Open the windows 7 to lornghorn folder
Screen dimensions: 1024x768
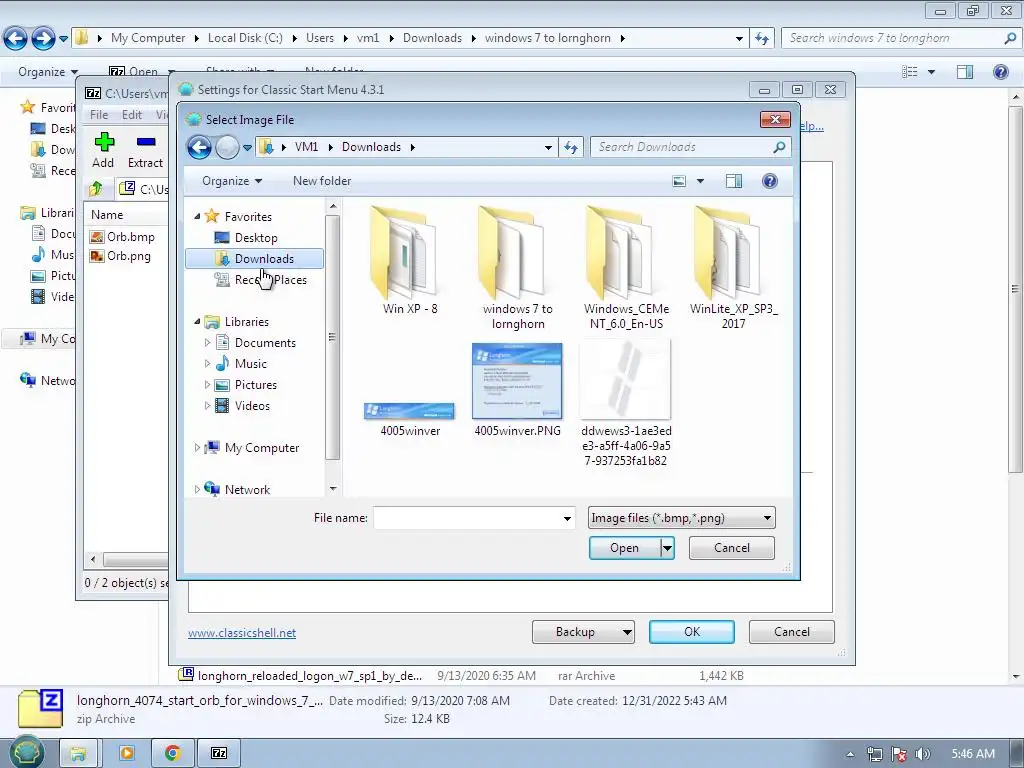(518, 268)
